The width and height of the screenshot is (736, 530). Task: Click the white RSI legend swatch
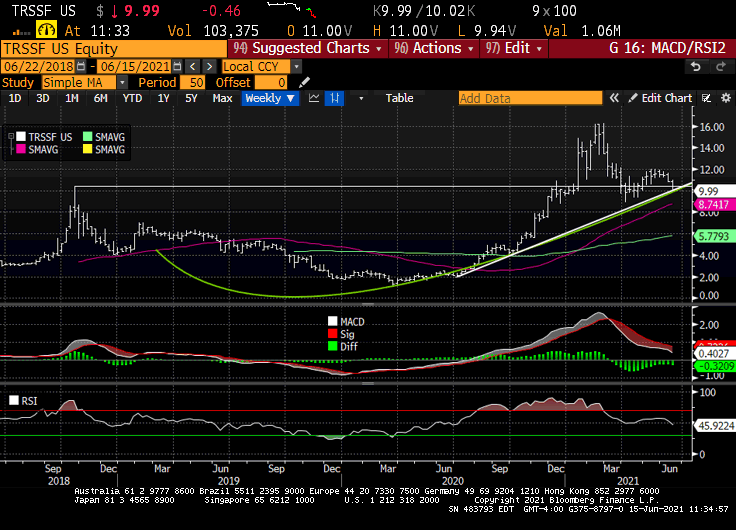coord(14,400)
